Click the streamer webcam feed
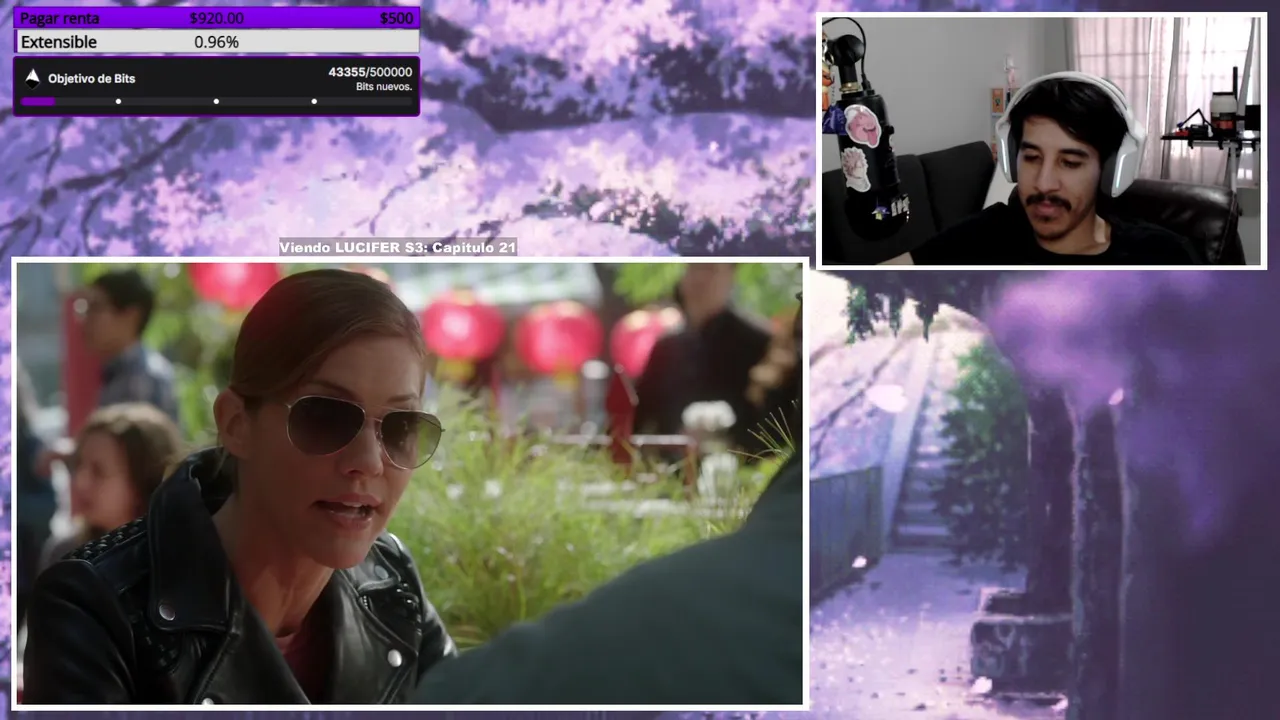The image size is (1280, 720). [x=1041, y=141]
